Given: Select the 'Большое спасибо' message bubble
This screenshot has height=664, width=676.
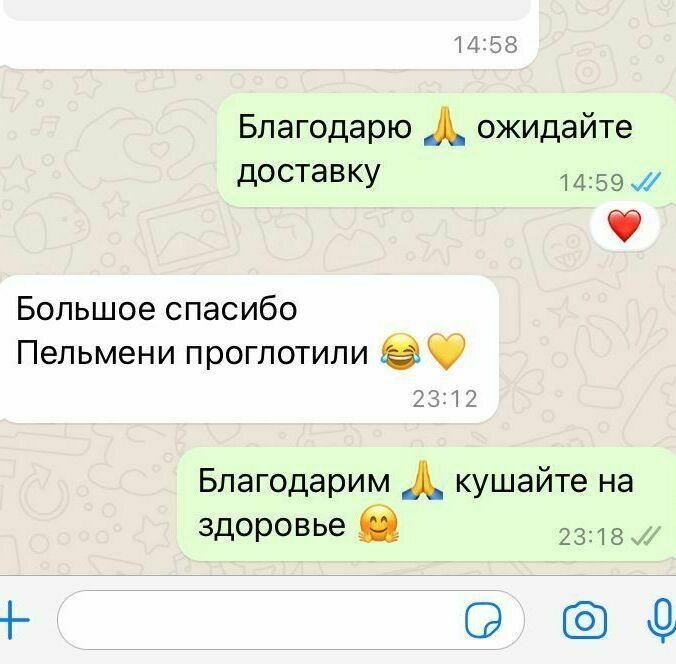Looking at the screenshot, I should (x=248, y=349).
